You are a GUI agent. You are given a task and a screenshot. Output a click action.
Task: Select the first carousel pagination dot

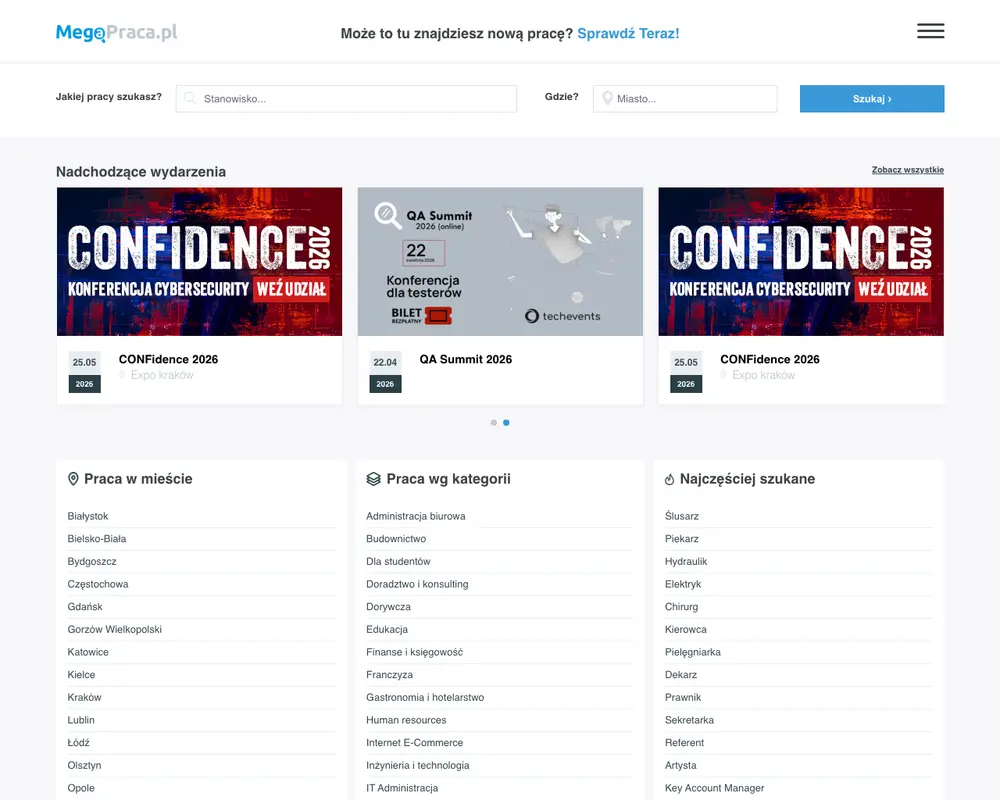[x=494, y=422]
